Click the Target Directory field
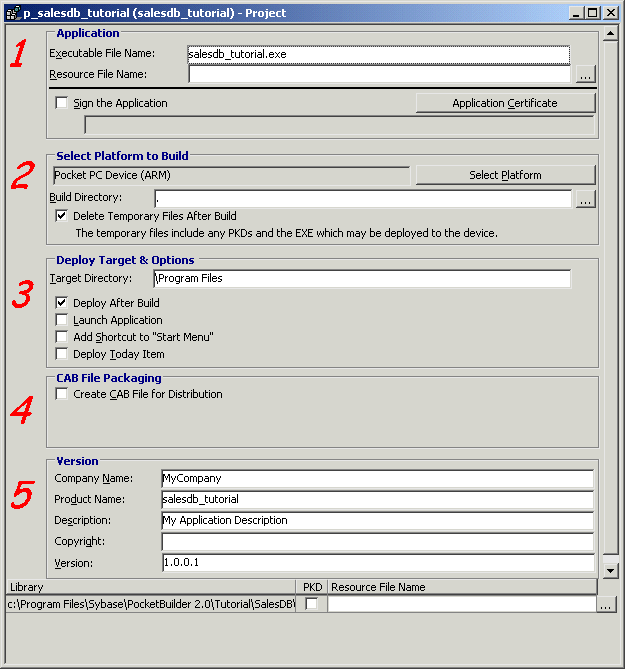This screenshot has height=669, width=625. (x=362, y=279)
